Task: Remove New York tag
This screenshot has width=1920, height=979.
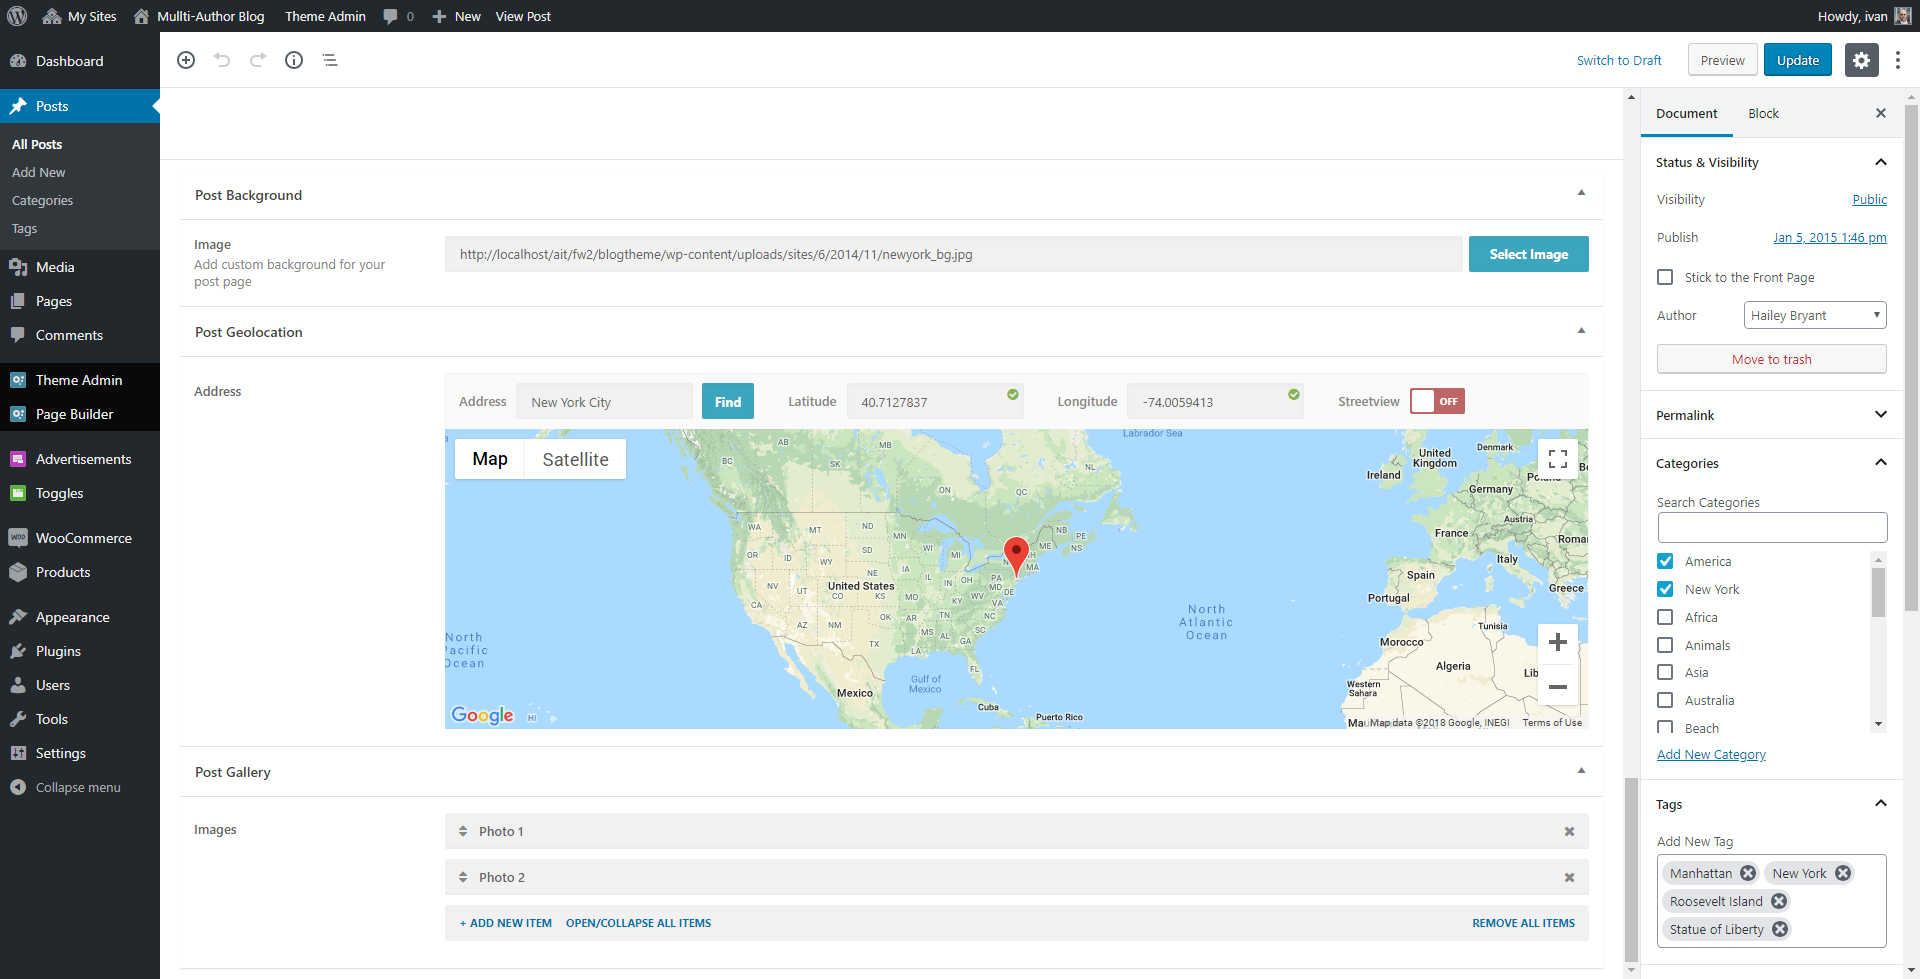Action: tap(1843, 873)
